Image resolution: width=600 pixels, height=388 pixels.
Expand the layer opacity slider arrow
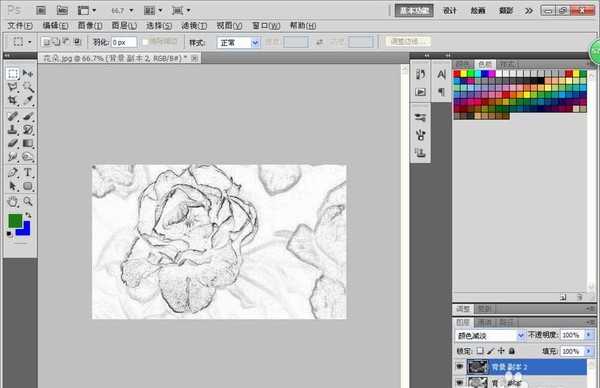(x=589, y=335)
